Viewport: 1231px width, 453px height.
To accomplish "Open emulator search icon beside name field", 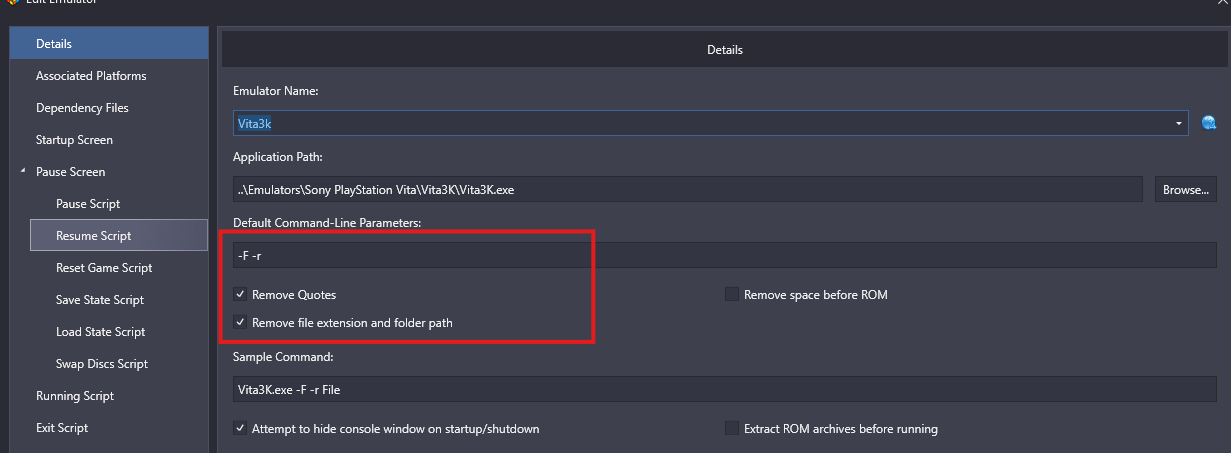I will click(x=1208, y=123).
